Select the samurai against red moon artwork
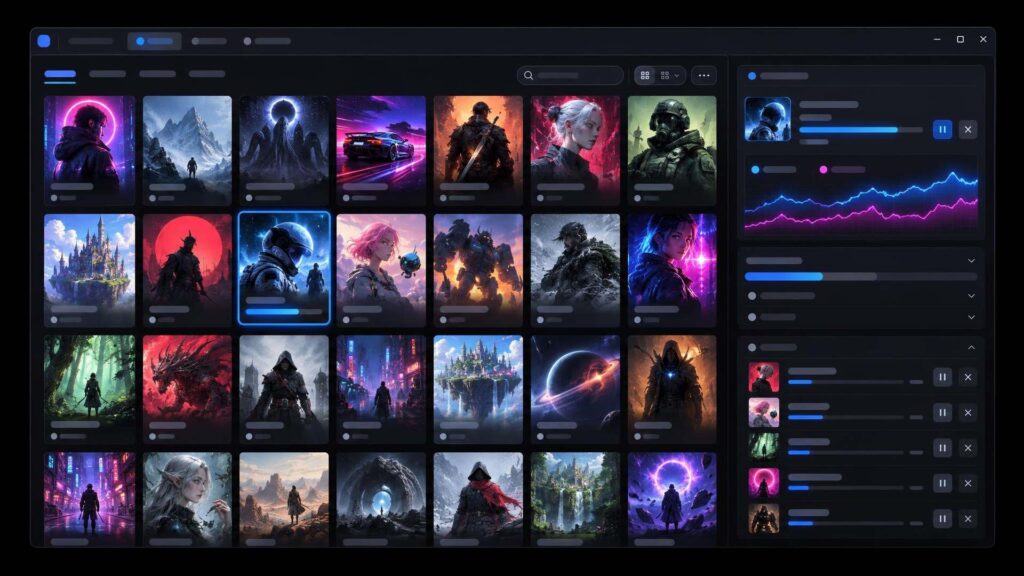 tap(187, 270)
